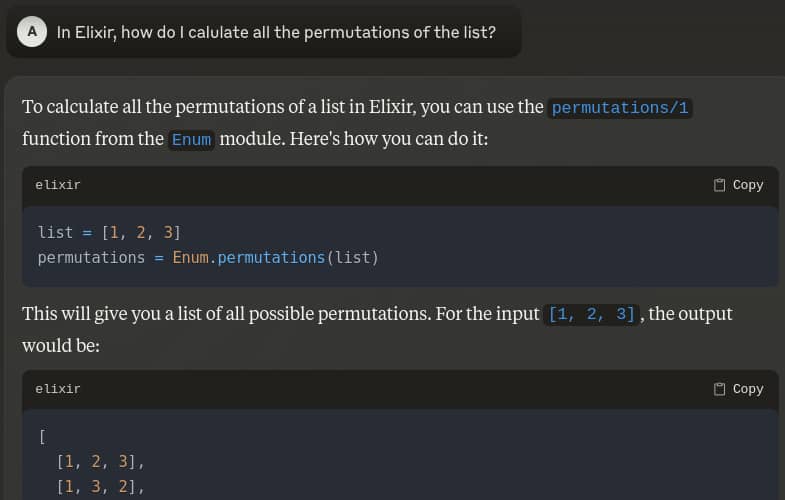Click the inline [1, 2, 3] code snippet
Viewport: 785px width, 500px height.
[x=592, y=315]
